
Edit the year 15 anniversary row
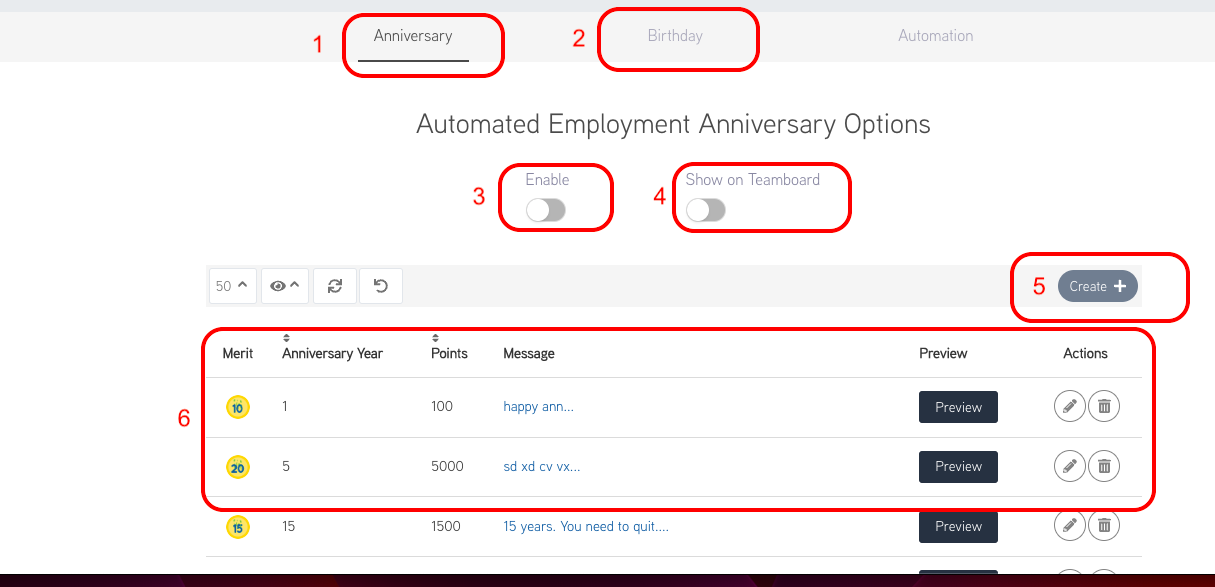coord(1069,526)
